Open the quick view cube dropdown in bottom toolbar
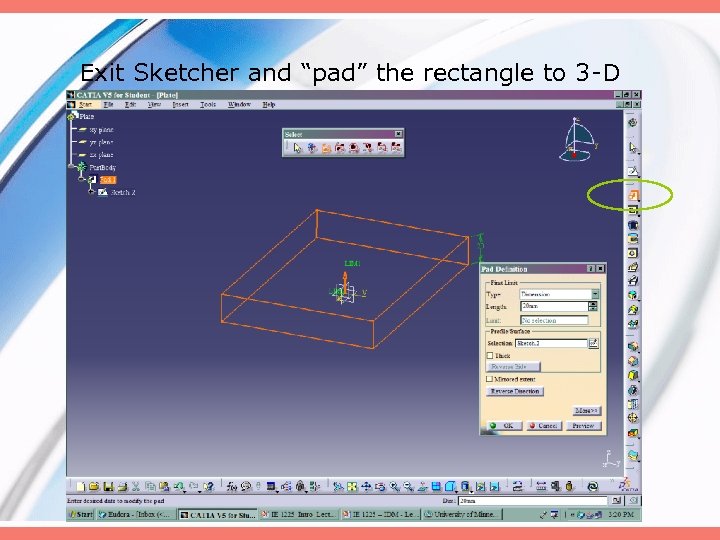The height and width of the screenshot is (540, 720). point(457,490)
